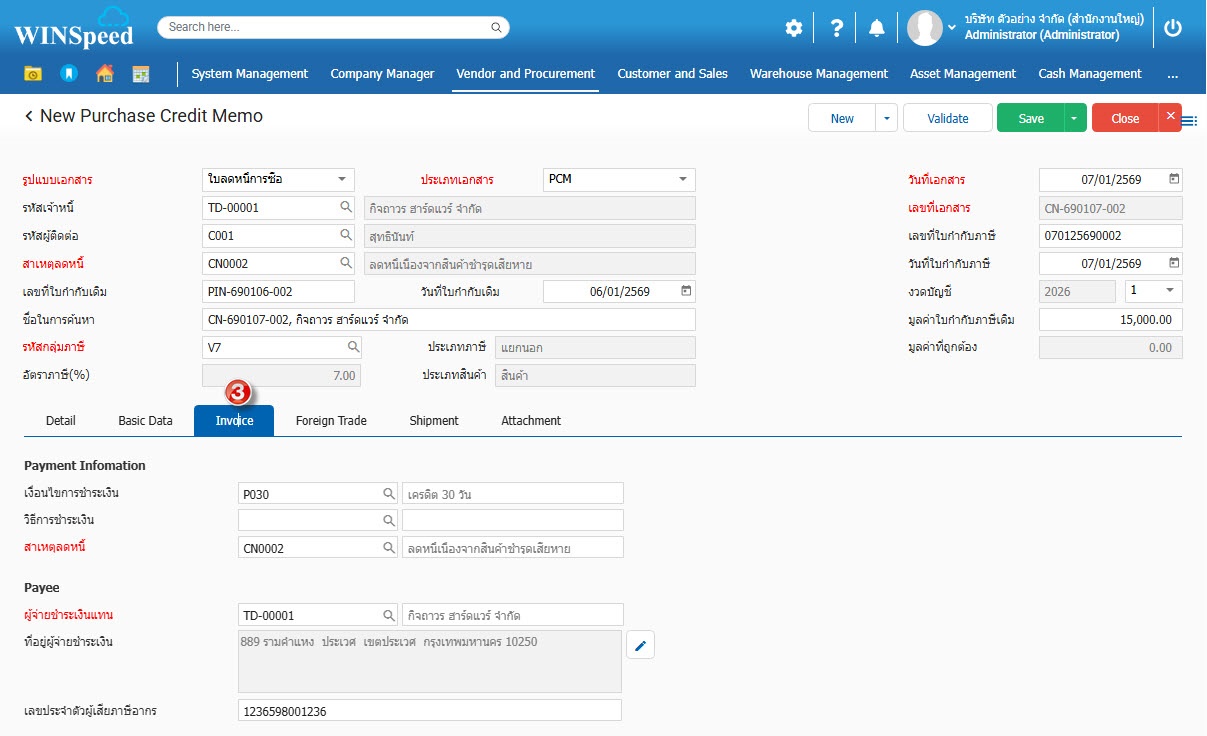Expand the New button dropdown arrow

click(886, 119)
